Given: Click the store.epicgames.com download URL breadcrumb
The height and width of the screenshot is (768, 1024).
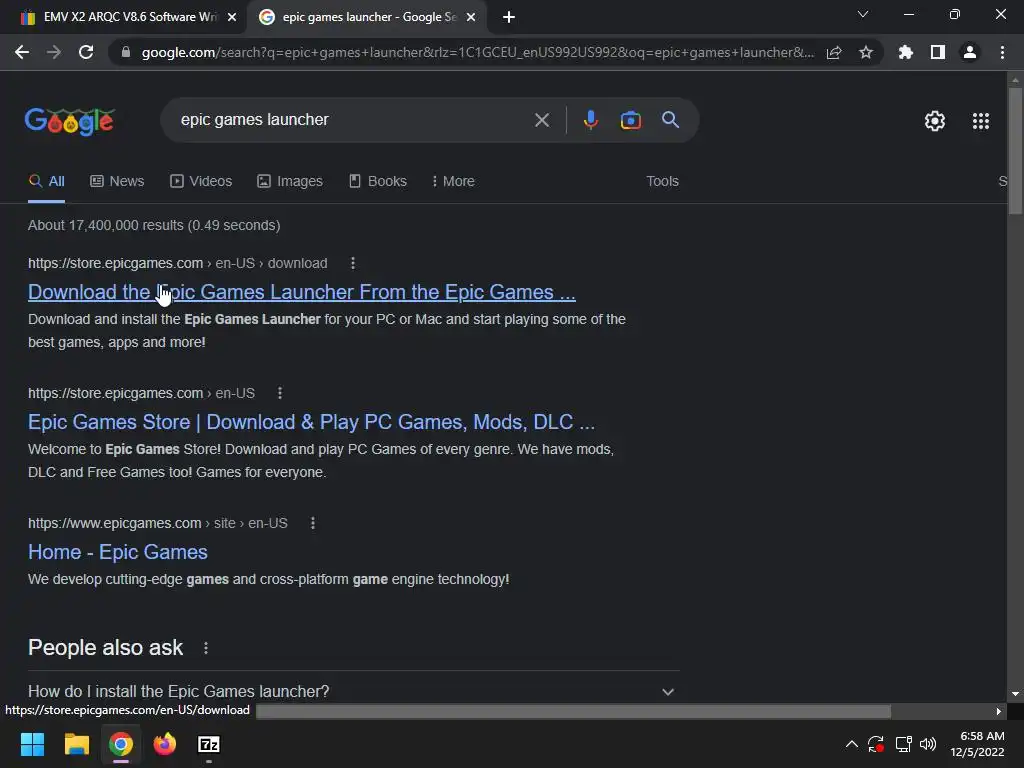Looking at the screenshot, I should [x=178, y=263].
